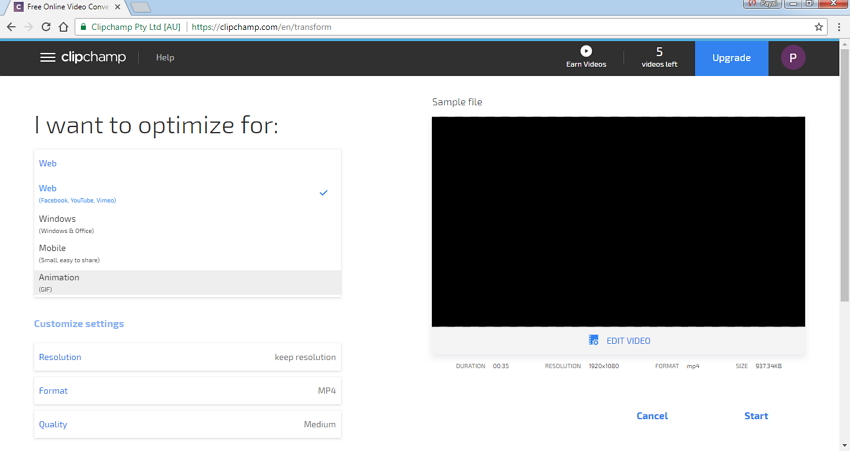
Task: Click the Clipchamp logo
Action: (93, 57)
